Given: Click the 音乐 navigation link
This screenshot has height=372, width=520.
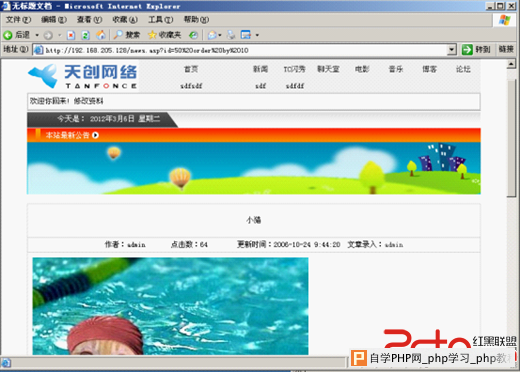Looking at the screenshot, I should (x=396, y=69).
